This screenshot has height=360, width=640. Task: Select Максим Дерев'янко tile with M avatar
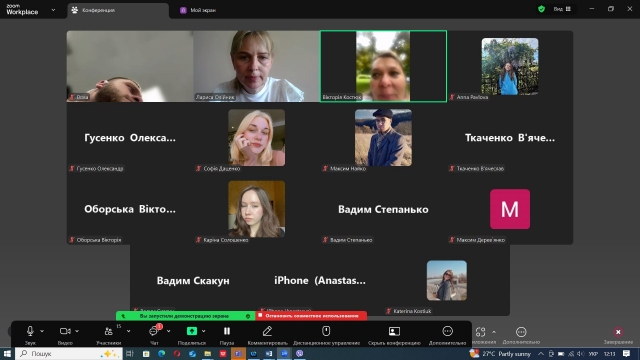pos(510,209)
